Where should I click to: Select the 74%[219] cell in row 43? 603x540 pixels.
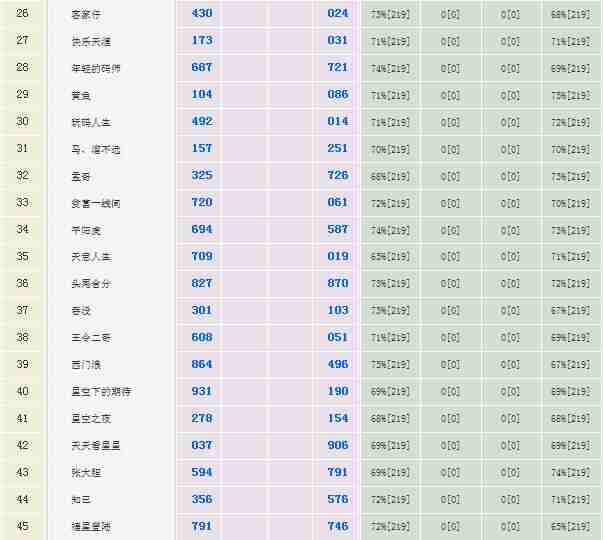pyautogui.click(x=570, y=473)
